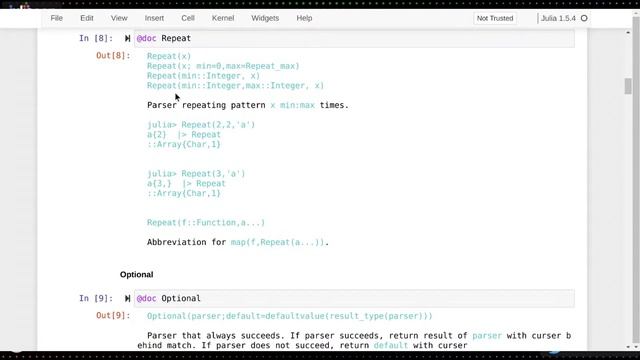
Task: Click the kernel idle indicator circle
Action: pyautogui.click(x=584, y=18)
